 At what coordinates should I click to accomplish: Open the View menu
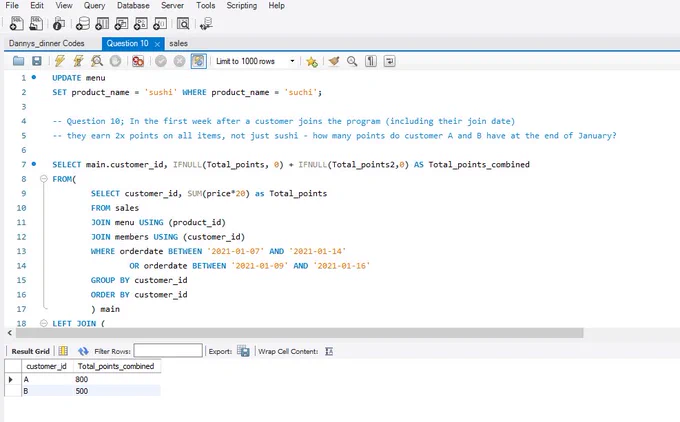pos(64,6)
